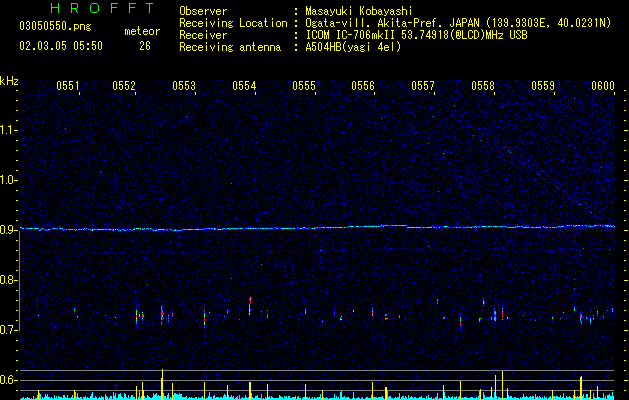Click the green HROFFT title text

pos(103,8)
